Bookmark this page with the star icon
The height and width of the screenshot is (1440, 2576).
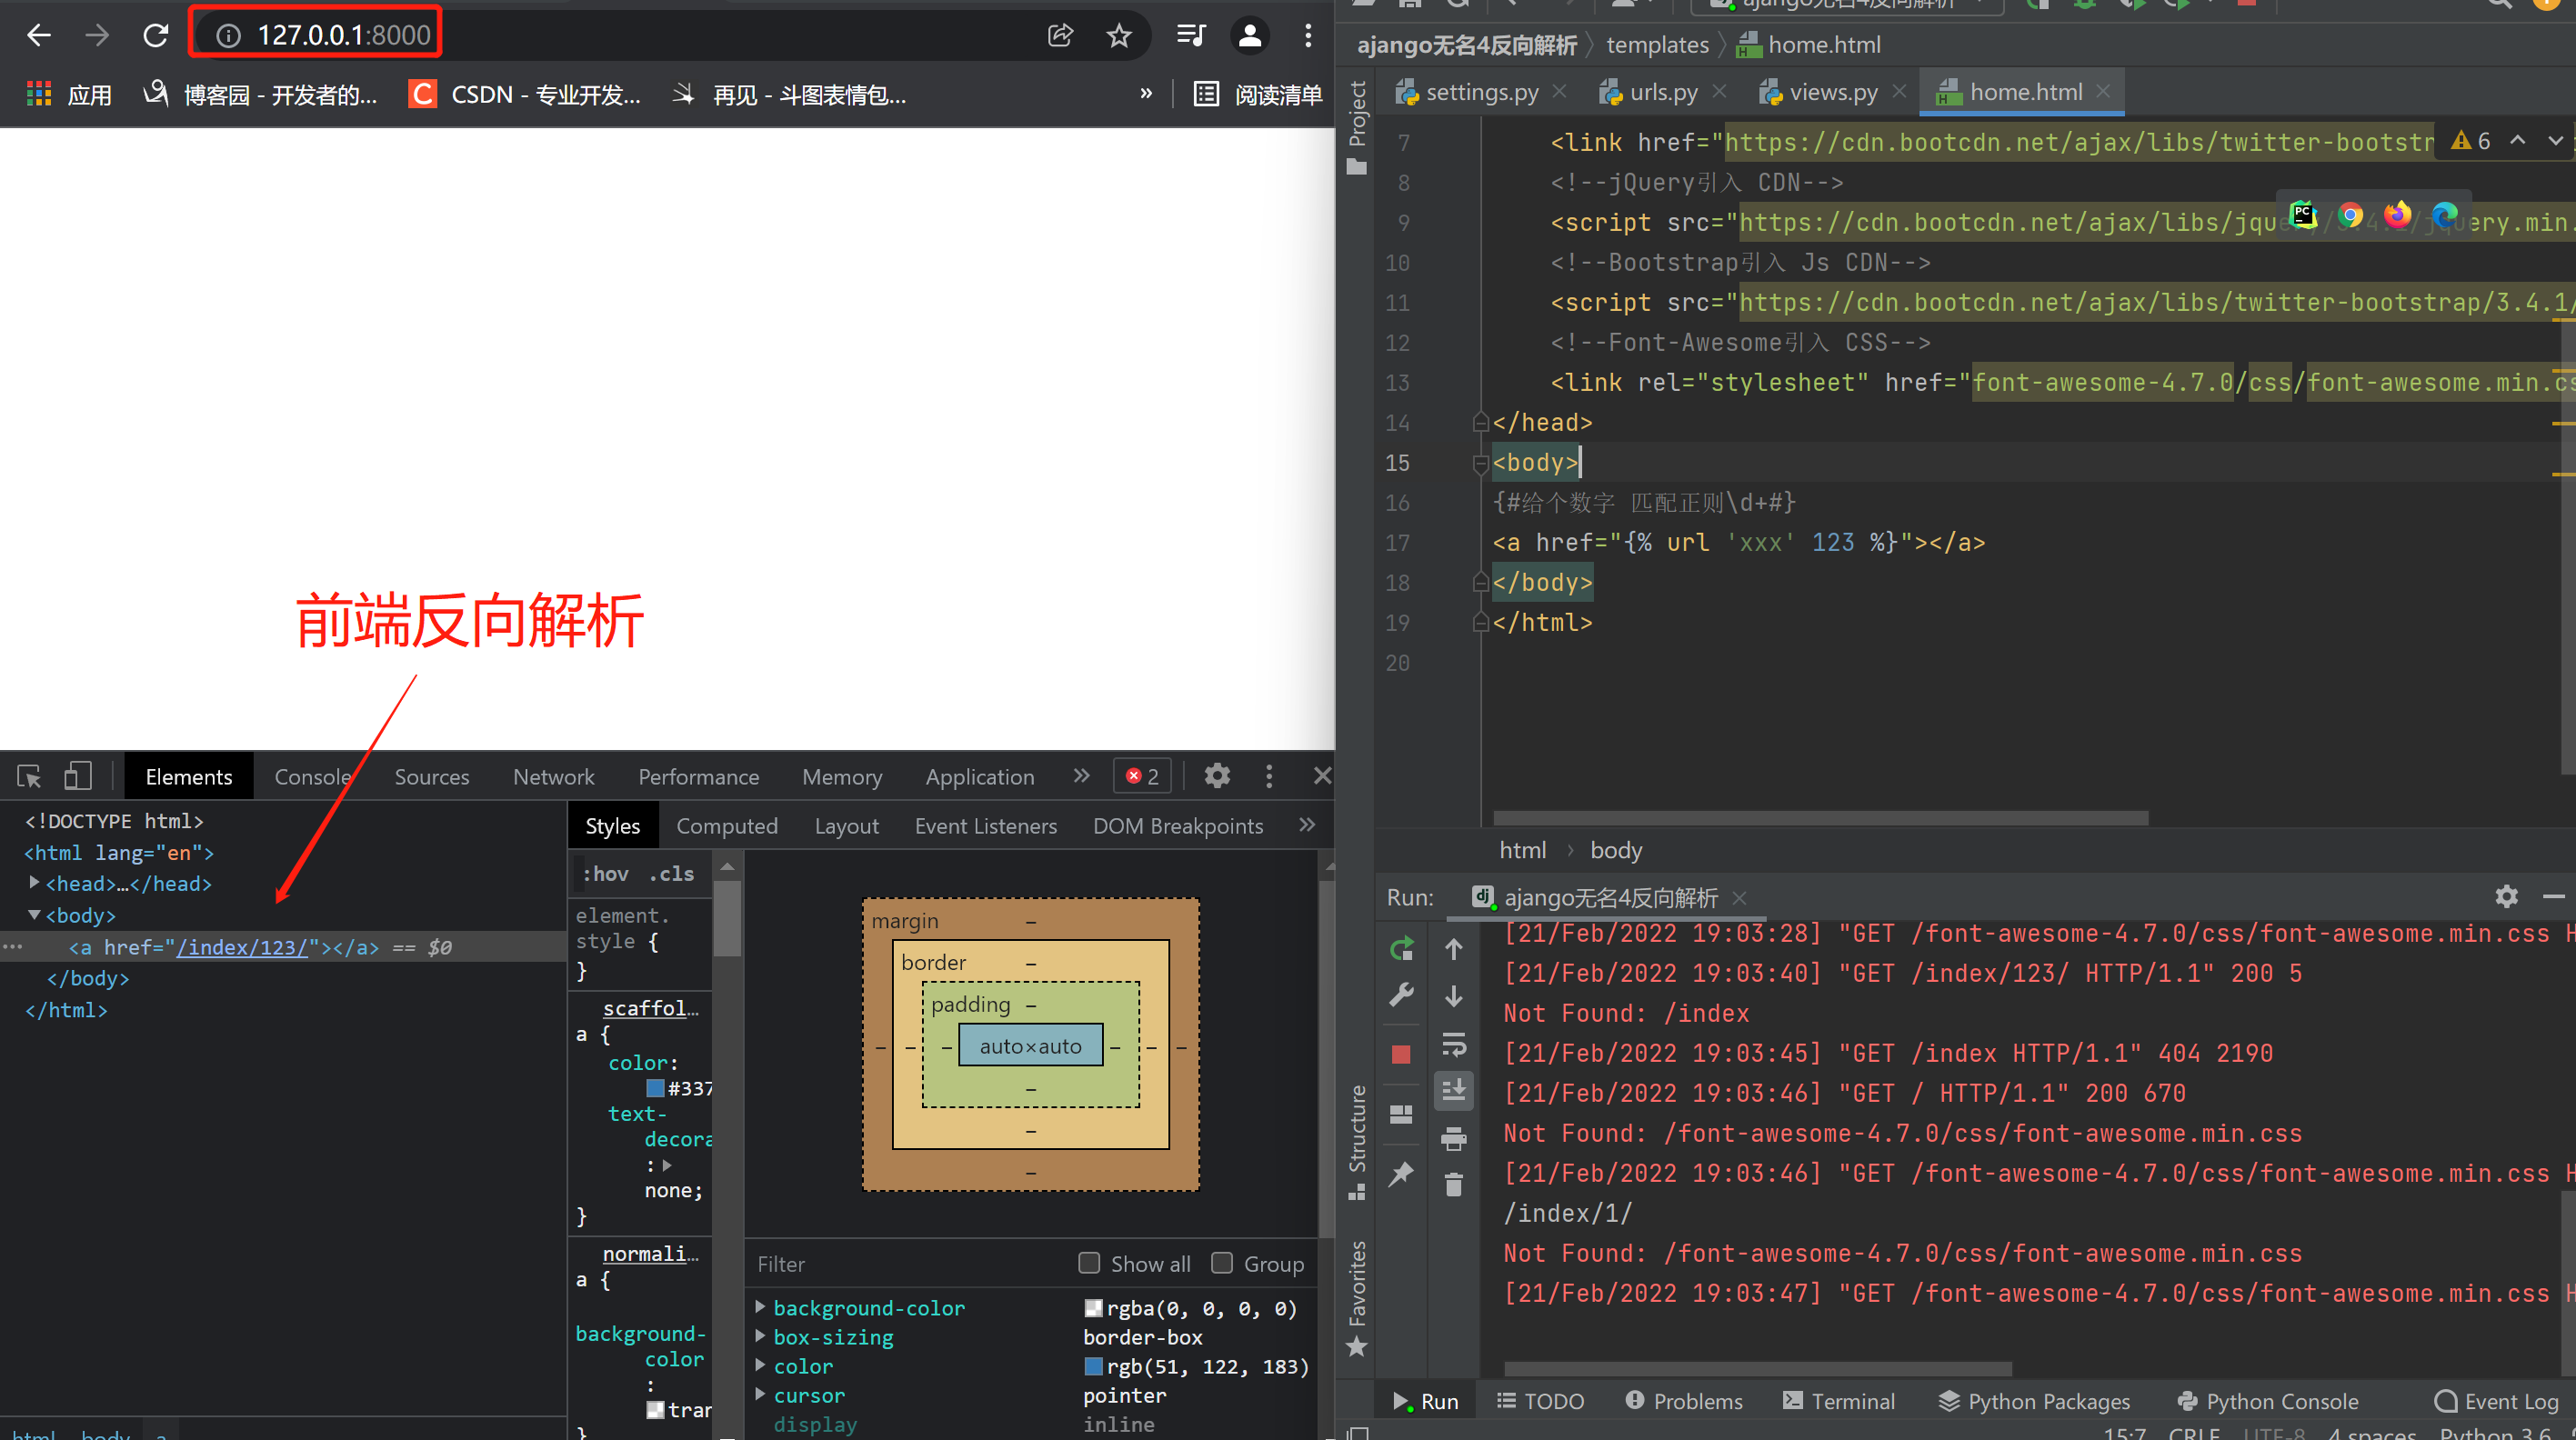coord(1119,36)
